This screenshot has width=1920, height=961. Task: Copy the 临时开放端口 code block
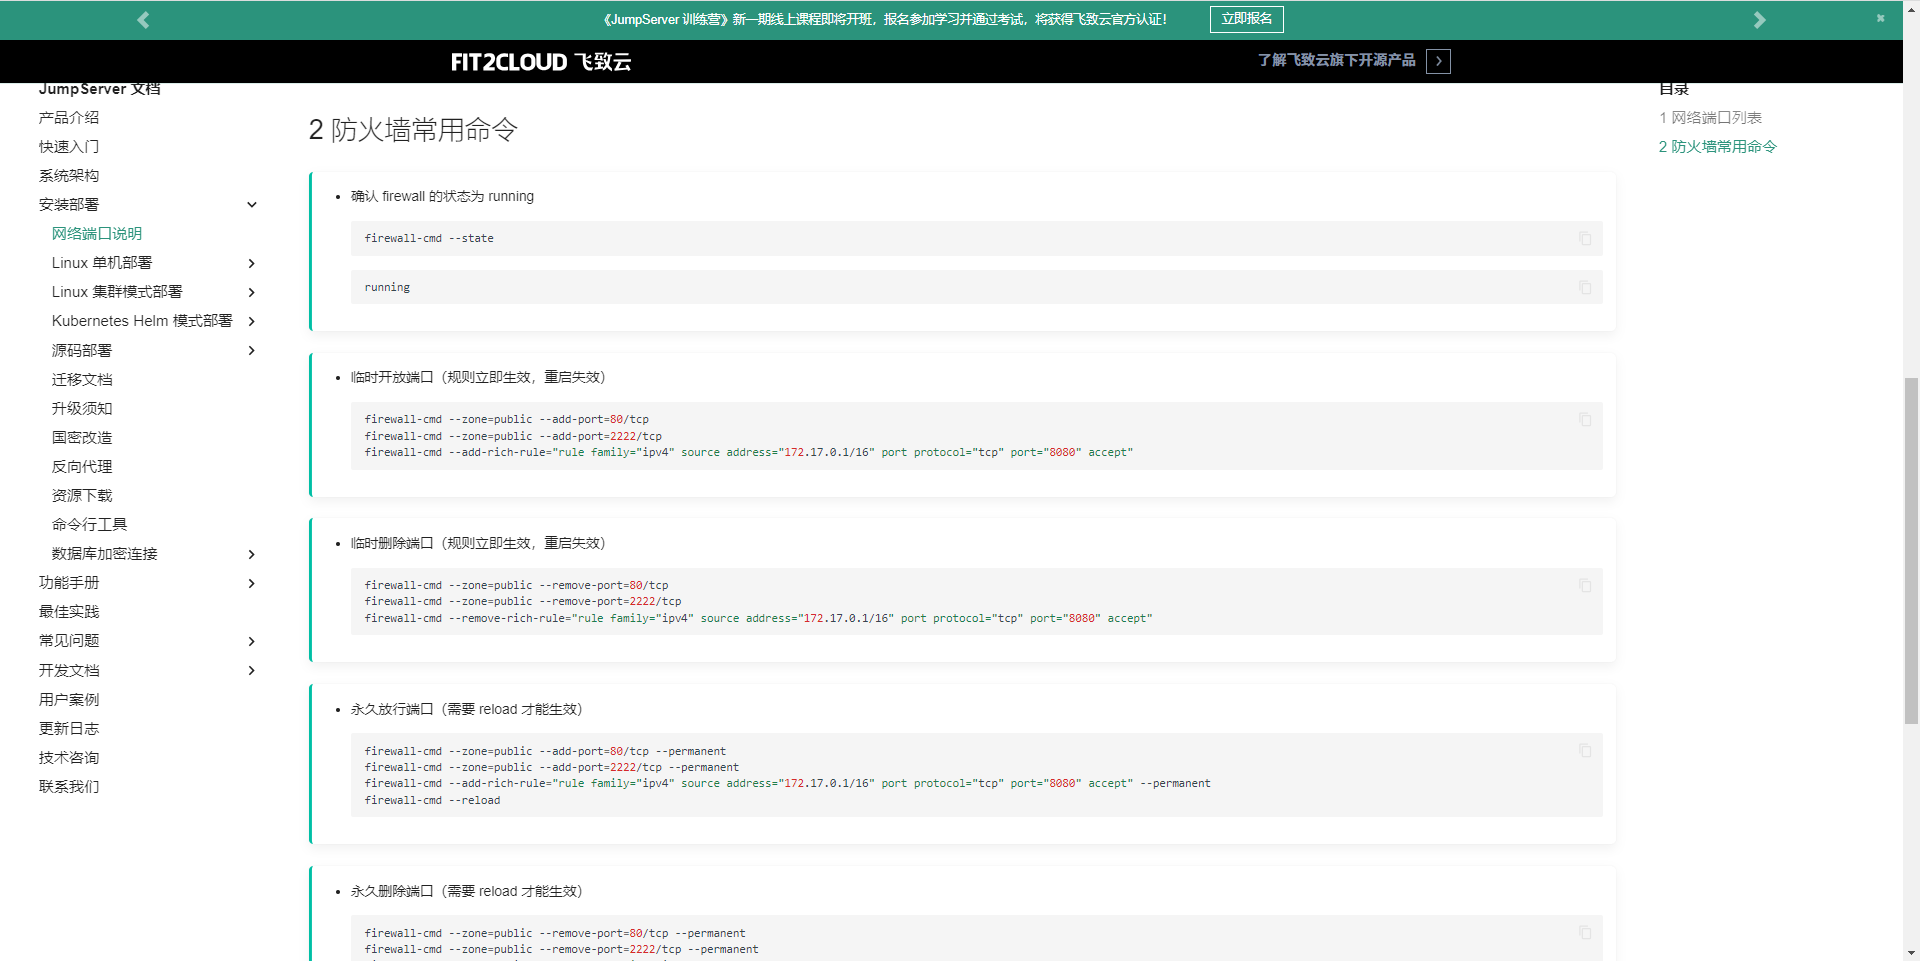(x=1585, y=419)
